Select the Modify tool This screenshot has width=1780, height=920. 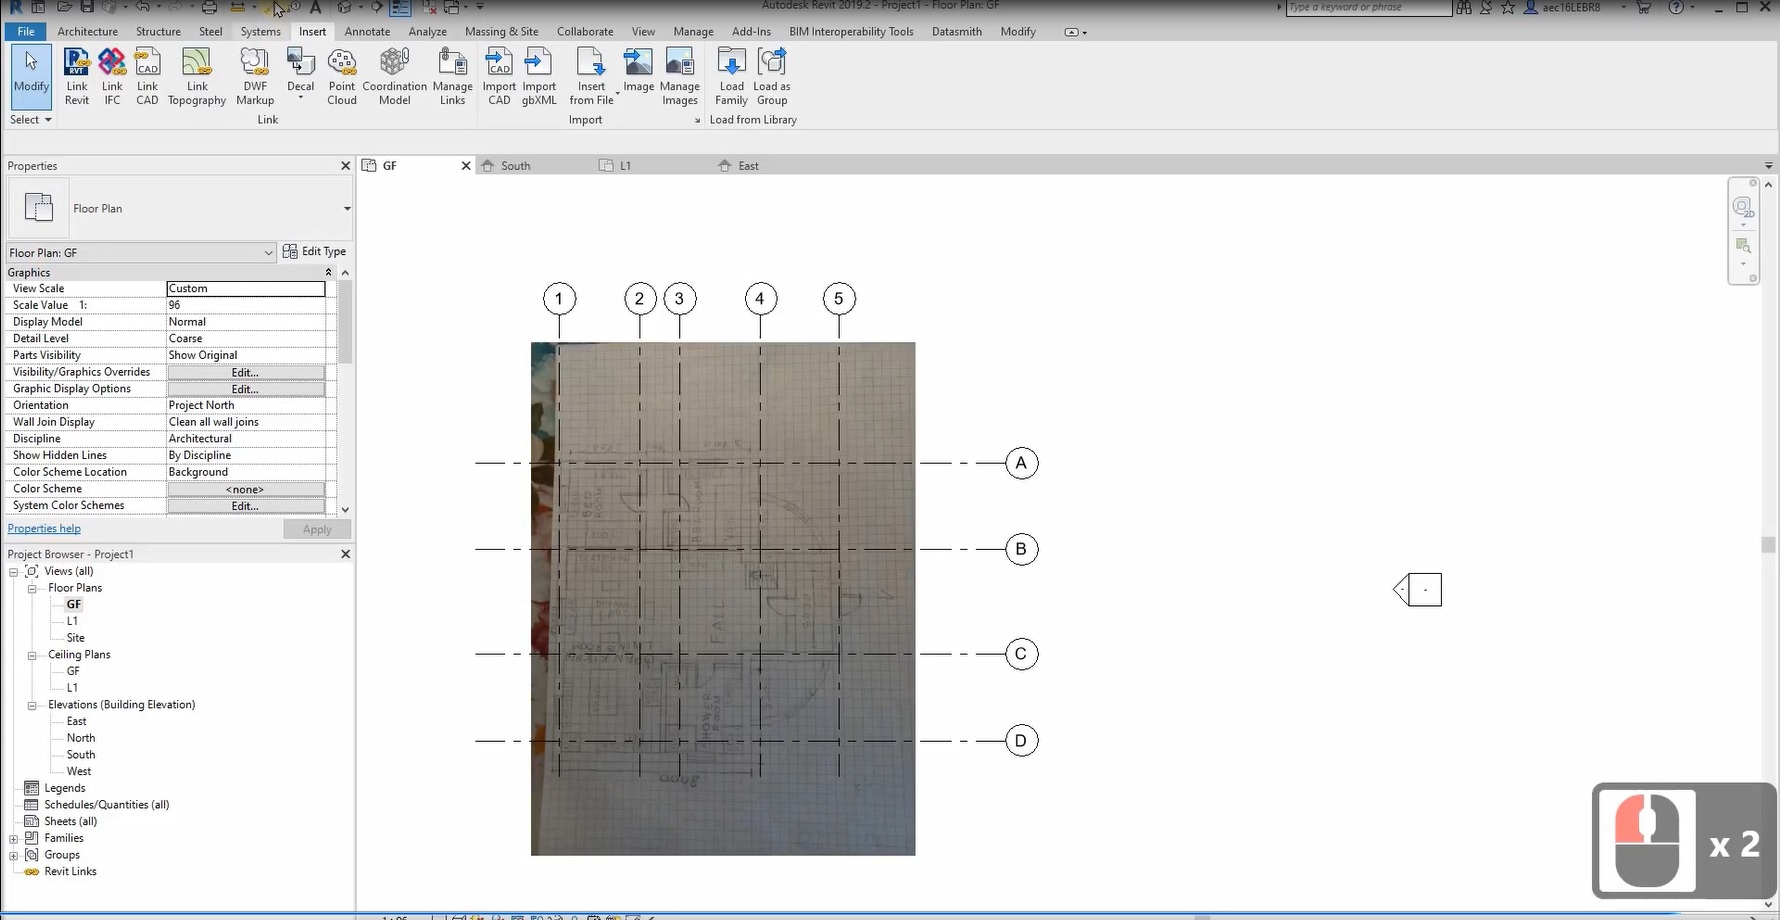pyautogui.click(x=31, y=76)
